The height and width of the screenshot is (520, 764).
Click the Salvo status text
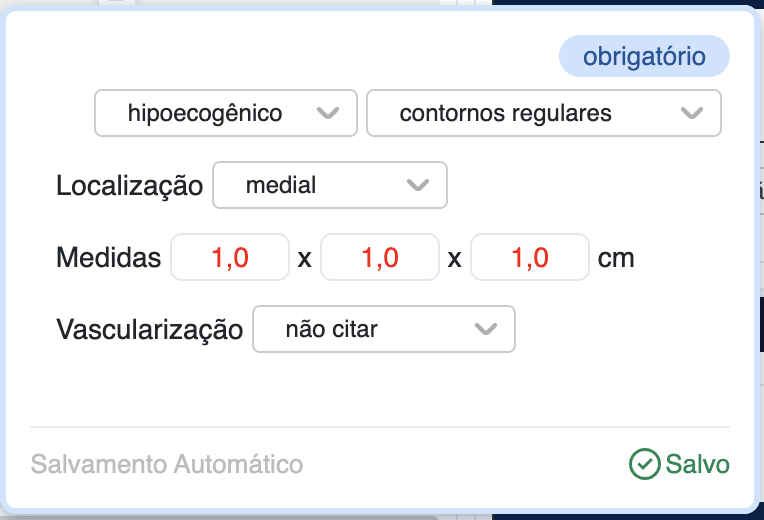[x=698, y=465]
